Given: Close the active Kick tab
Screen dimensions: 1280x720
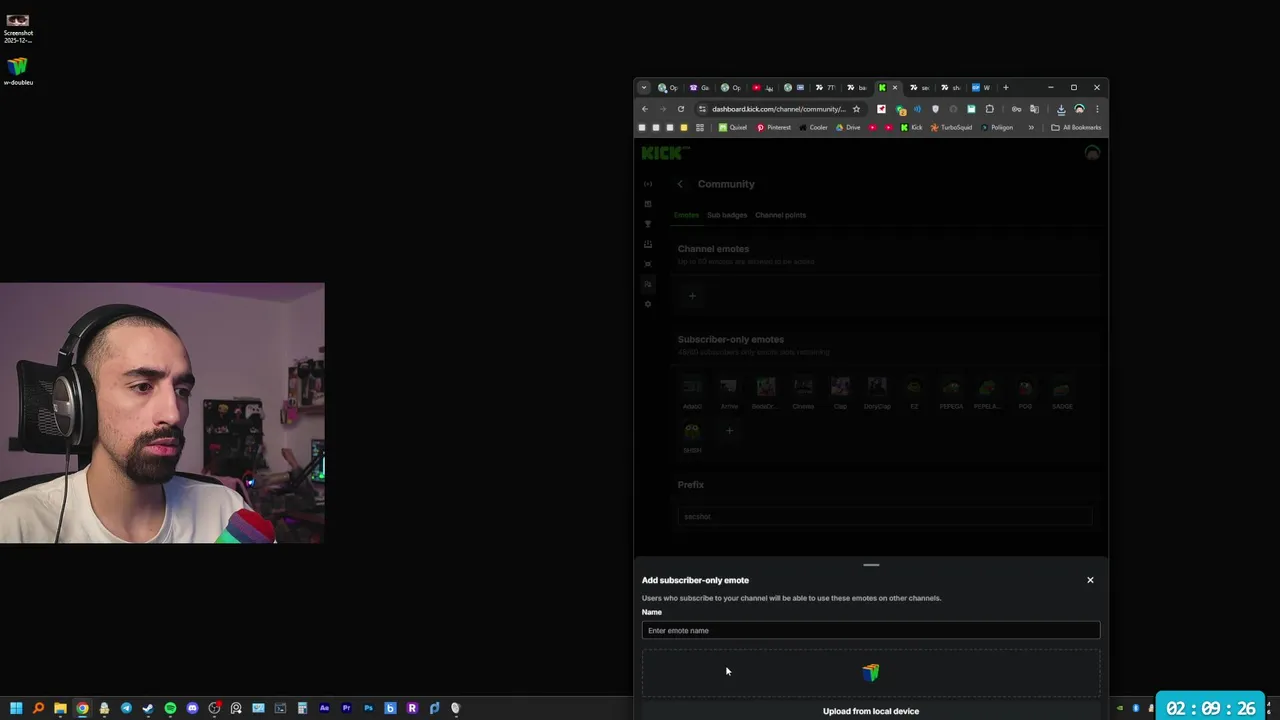Looking at the screenshot, I should (895, 87).
